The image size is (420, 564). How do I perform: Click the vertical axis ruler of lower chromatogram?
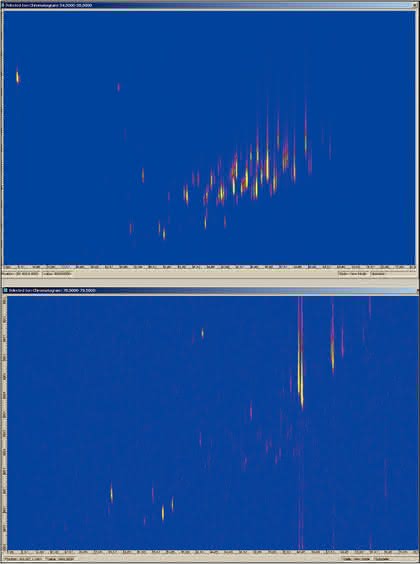tap(5, 423)
